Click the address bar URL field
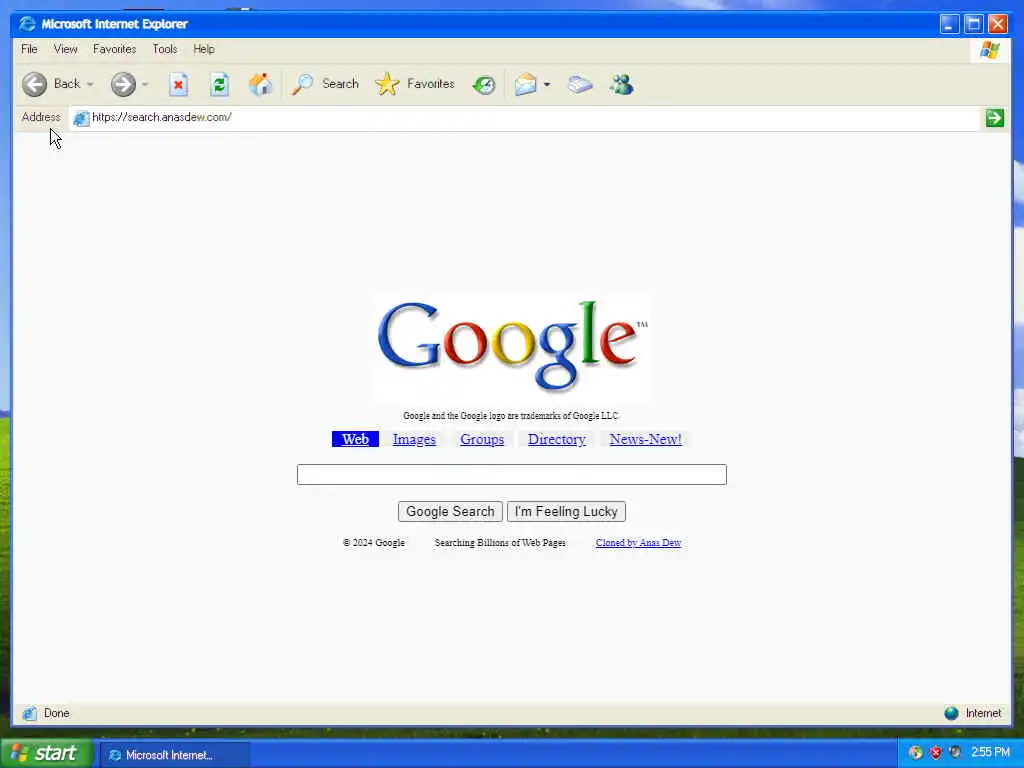The height and width of the screenshot is (768, 1024). click(x=526, y=118)
